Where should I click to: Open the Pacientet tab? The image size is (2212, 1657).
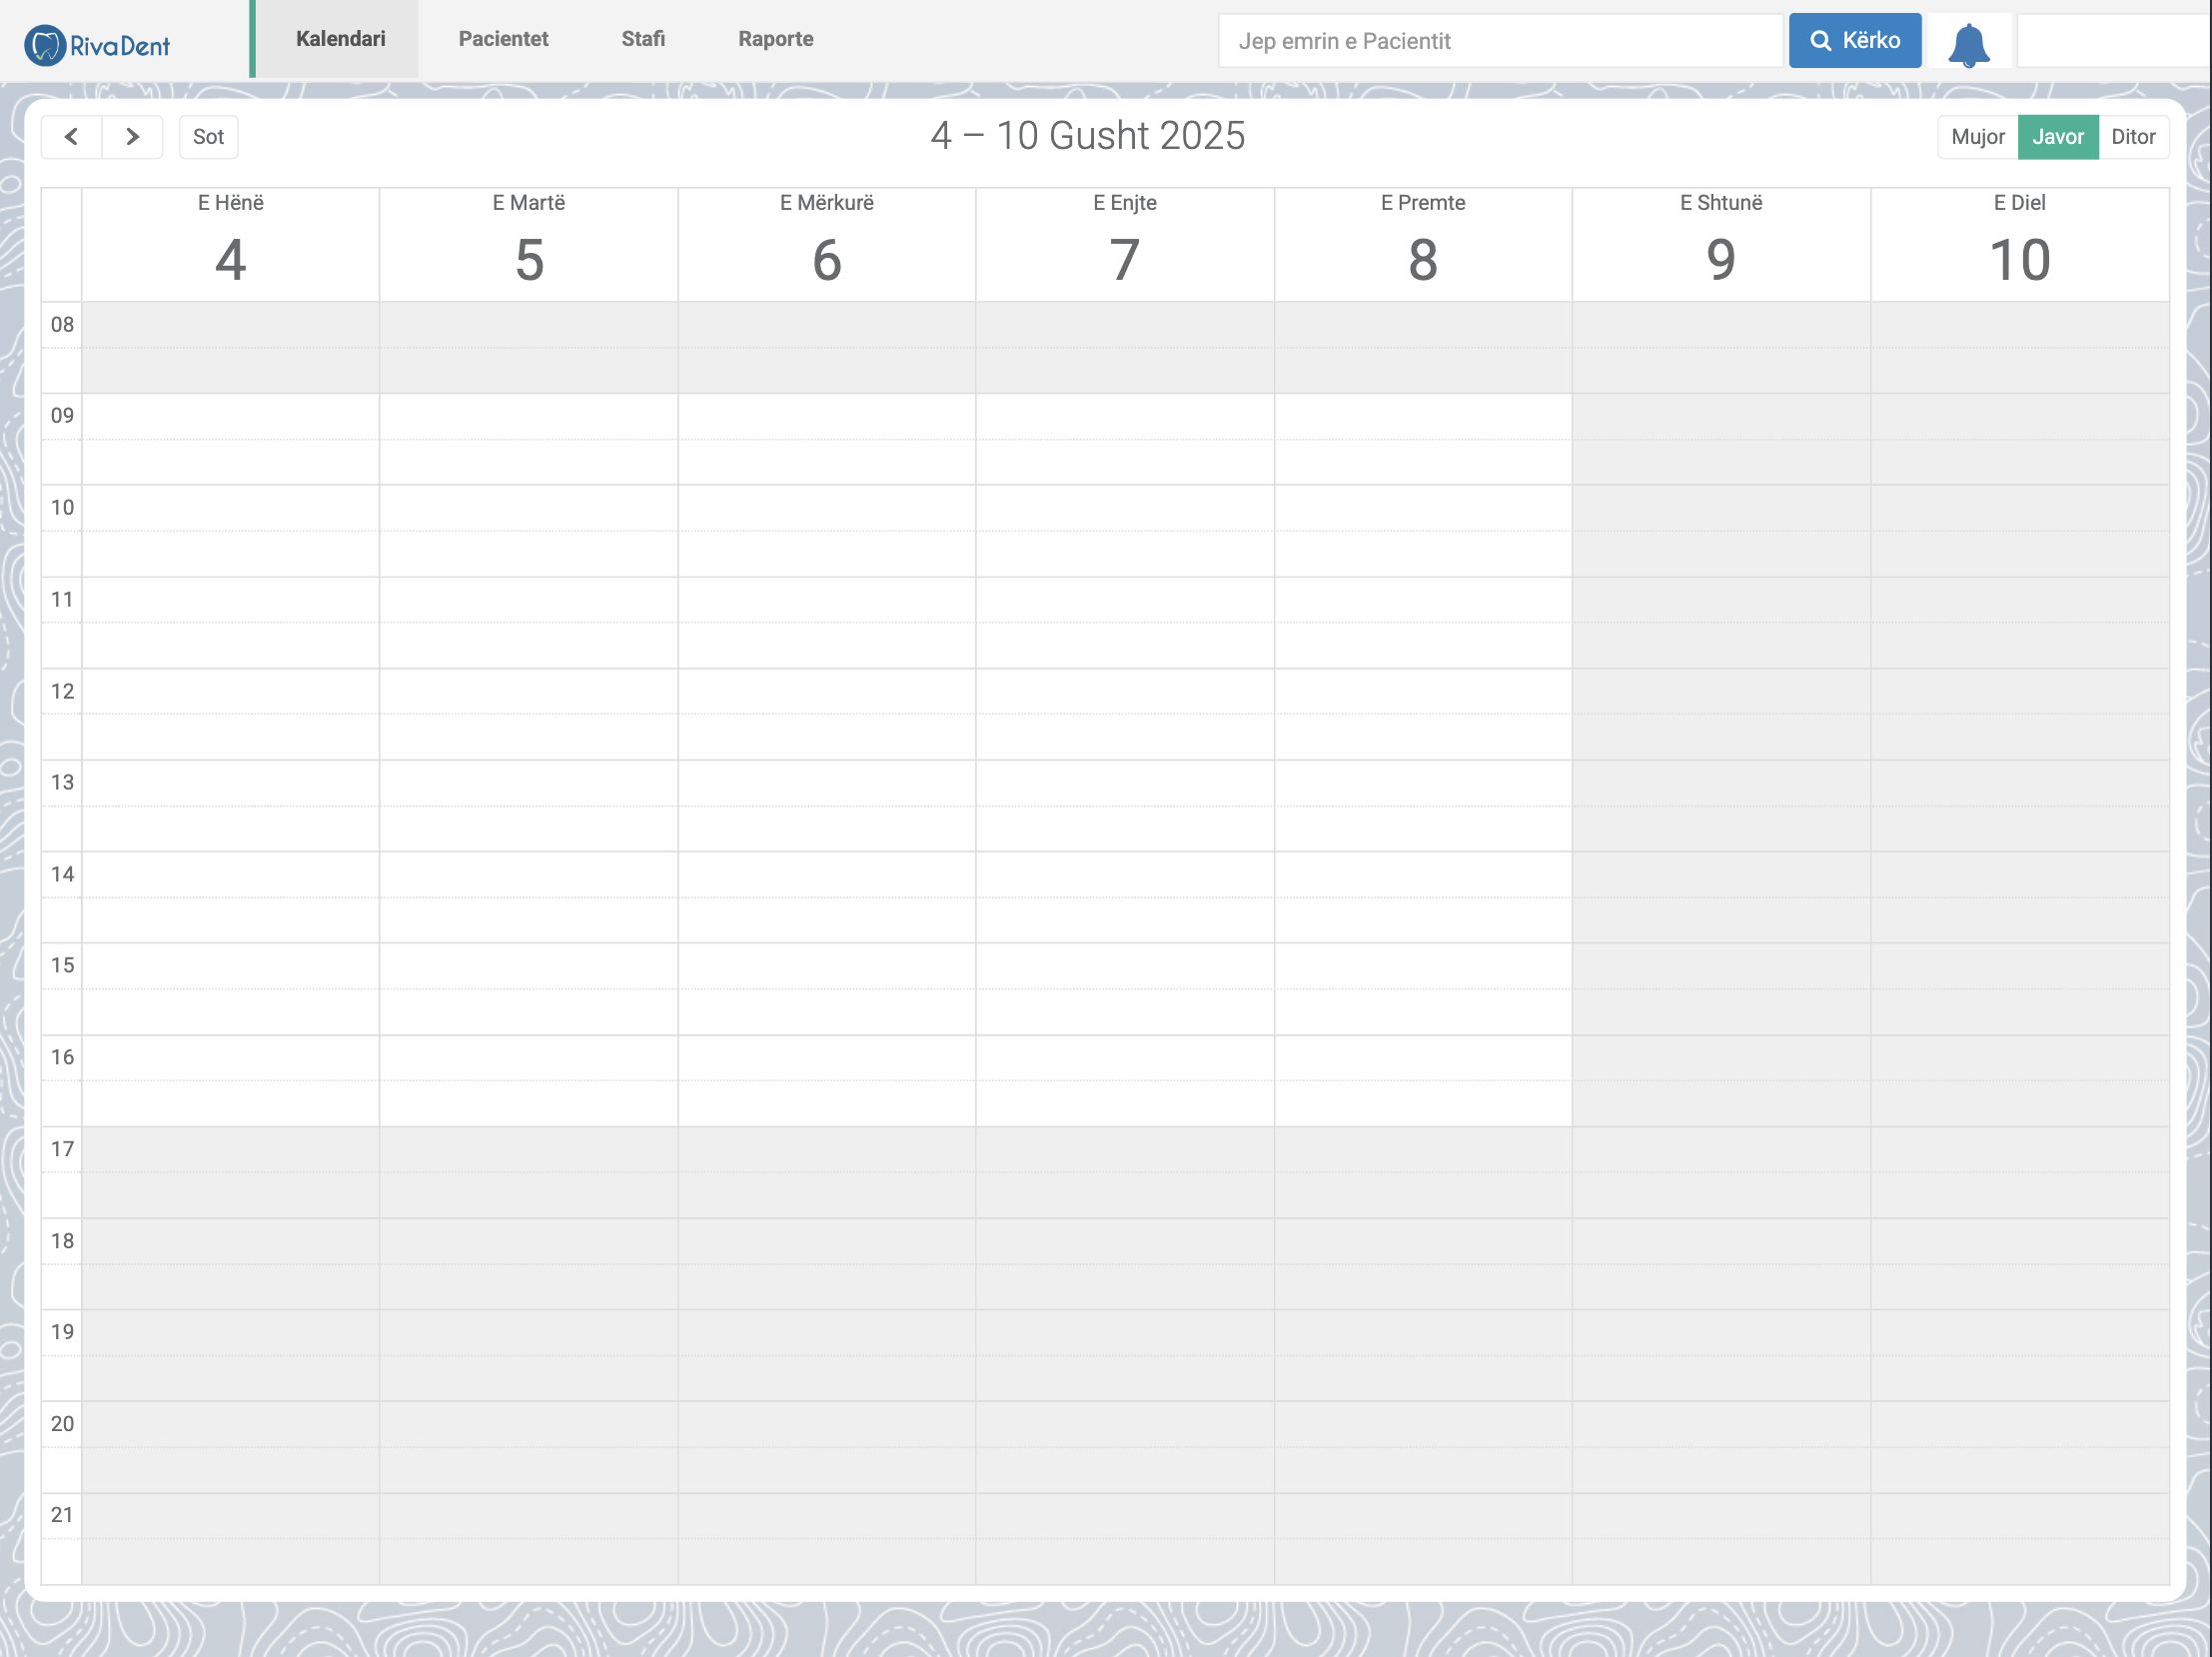click(x=503, y=39)
